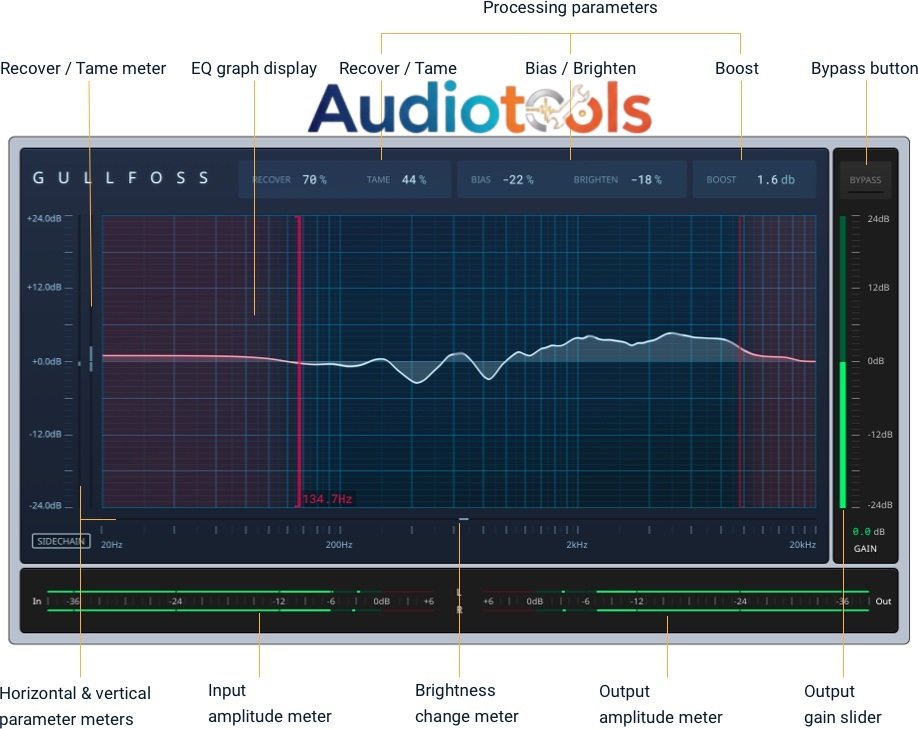Toggle the SIDECHAIN button
This screenshot has width=918, height=729.
[x=61, y=541]
